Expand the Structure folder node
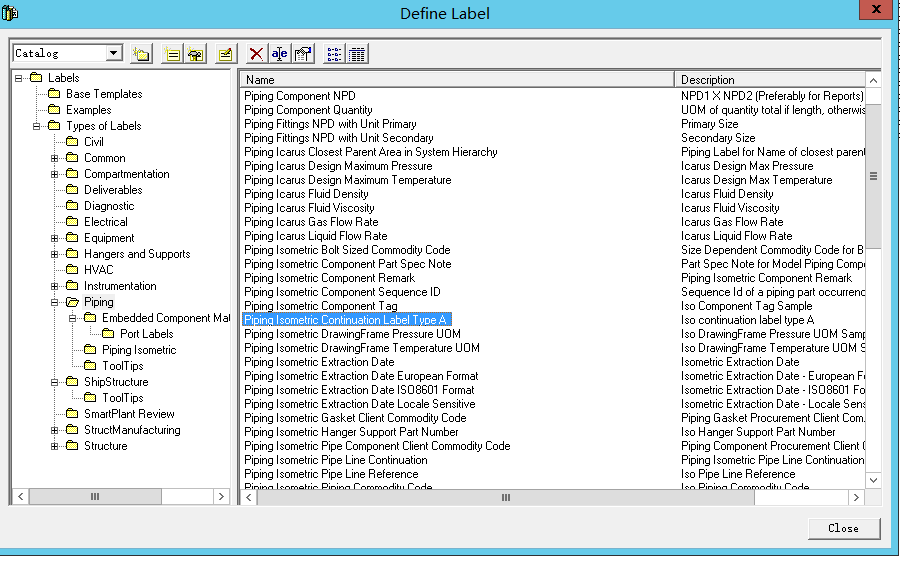Screen dimensions: 901x561 point(55,446)
